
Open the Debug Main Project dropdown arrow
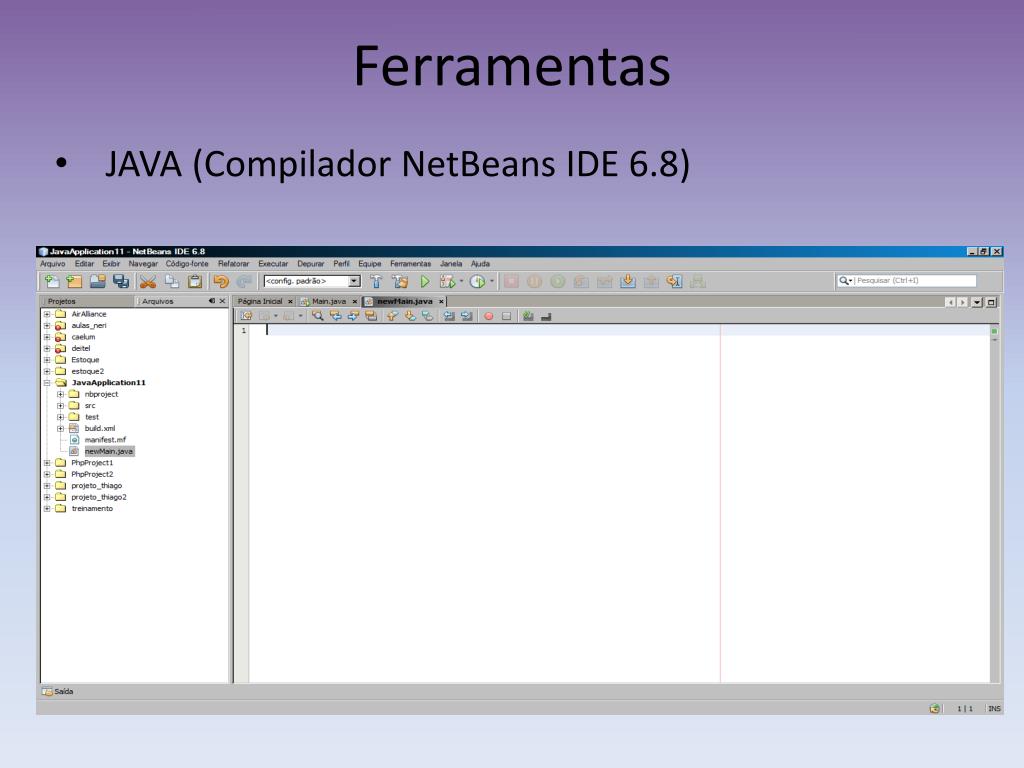[461, 281]
